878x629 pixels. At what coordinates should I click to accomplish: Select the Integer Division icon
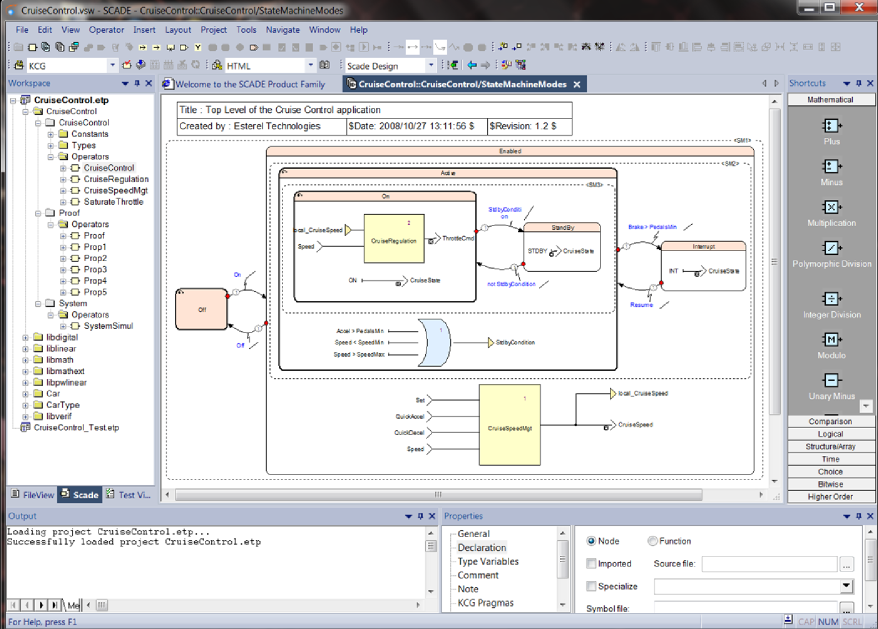[x=831, y=299]
